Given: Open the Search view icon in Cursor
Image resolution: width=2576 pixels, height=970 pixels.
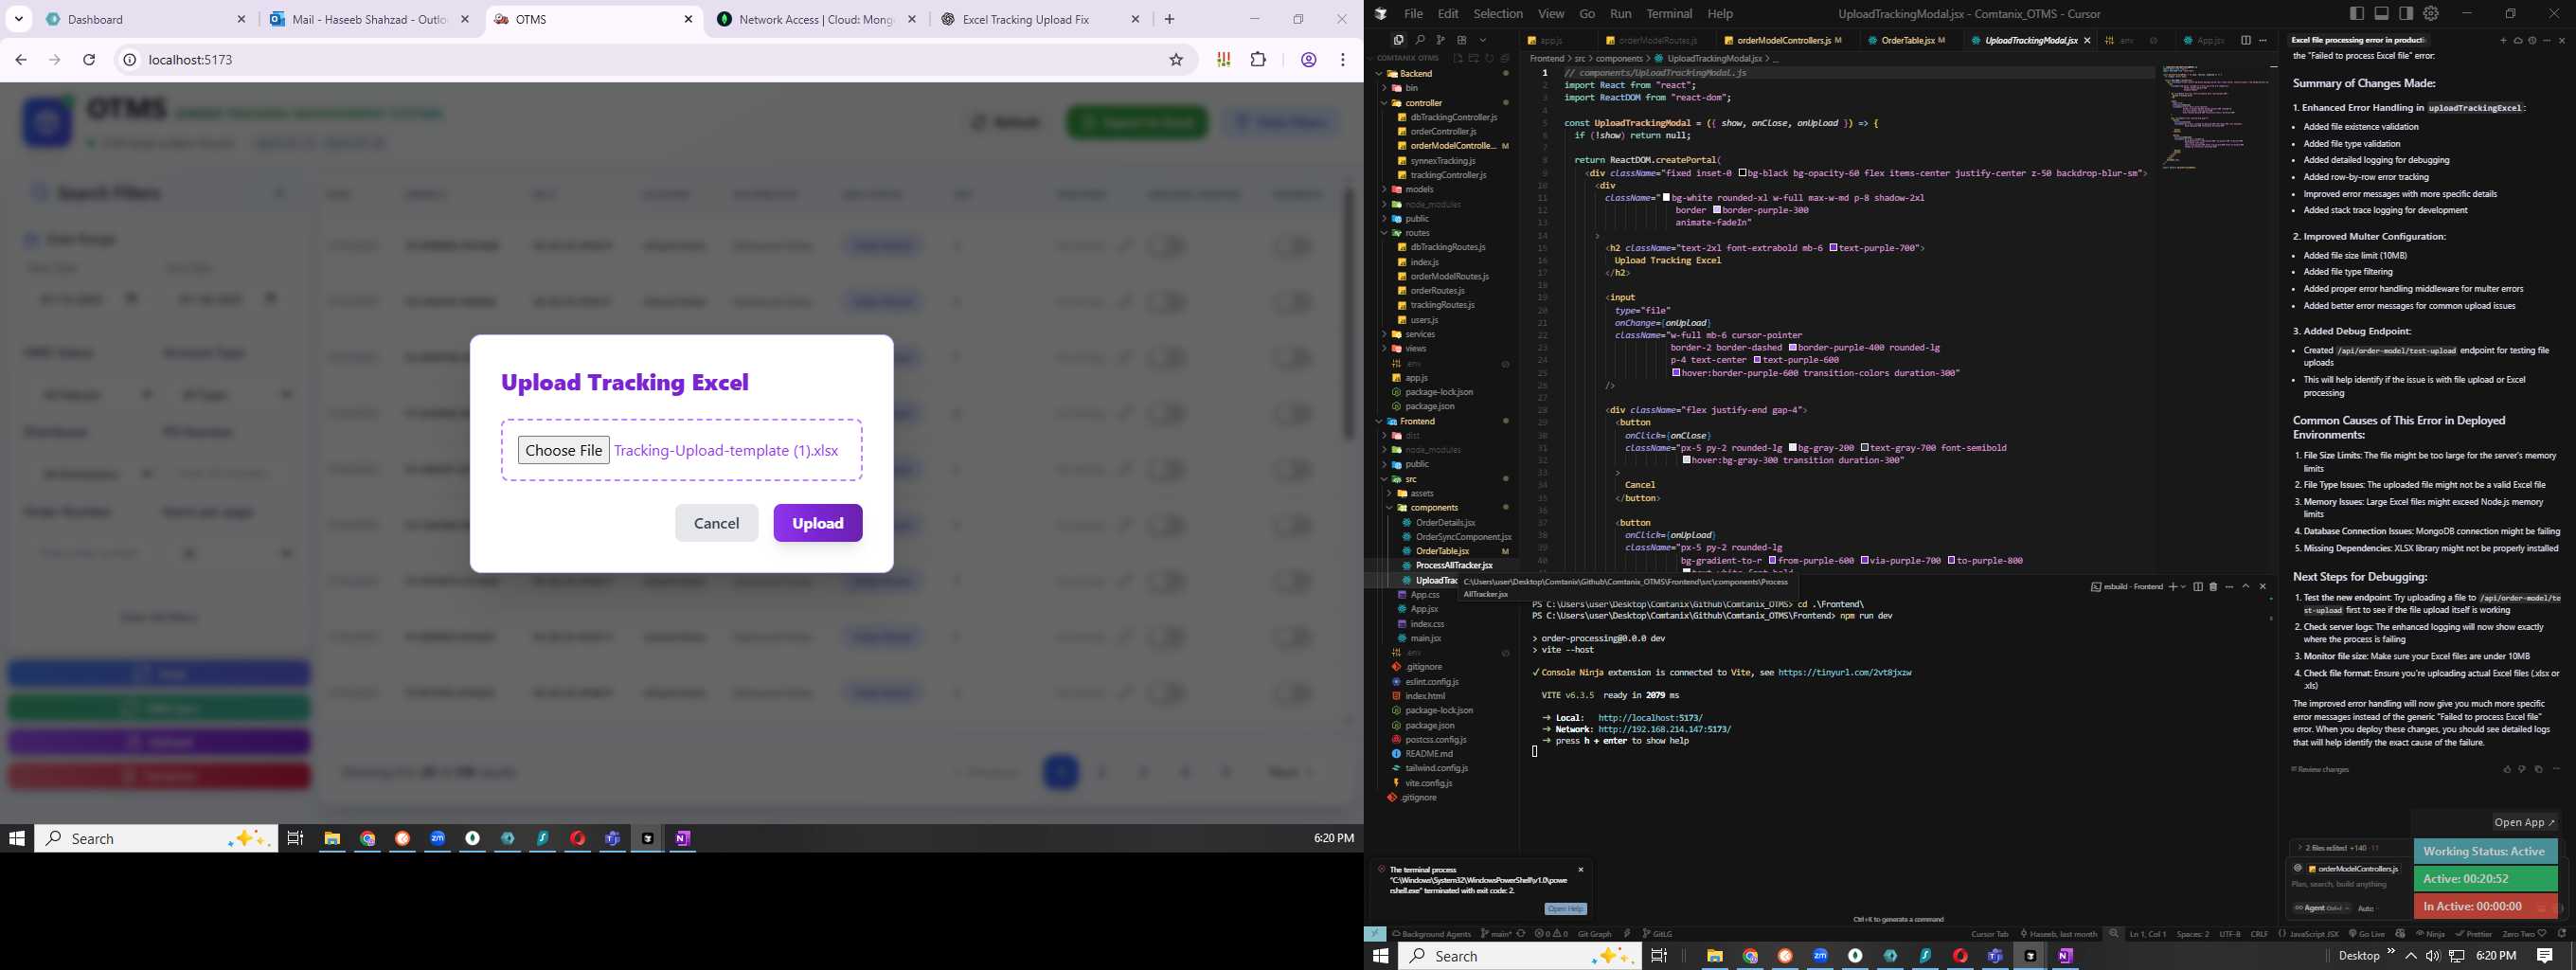Looking at the screenshot, I should click(1419, 40).
